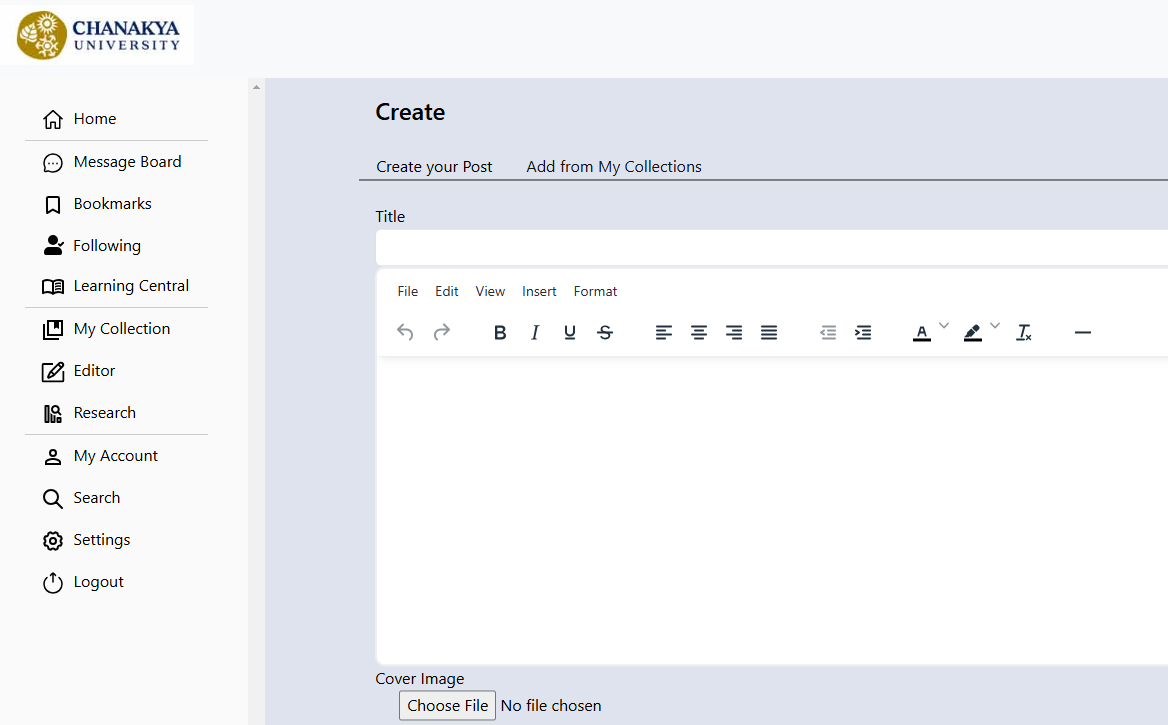Expand the text color dropdown arrow
The height and width of the screenshot is (725, 1168).
tap(944, 326)
